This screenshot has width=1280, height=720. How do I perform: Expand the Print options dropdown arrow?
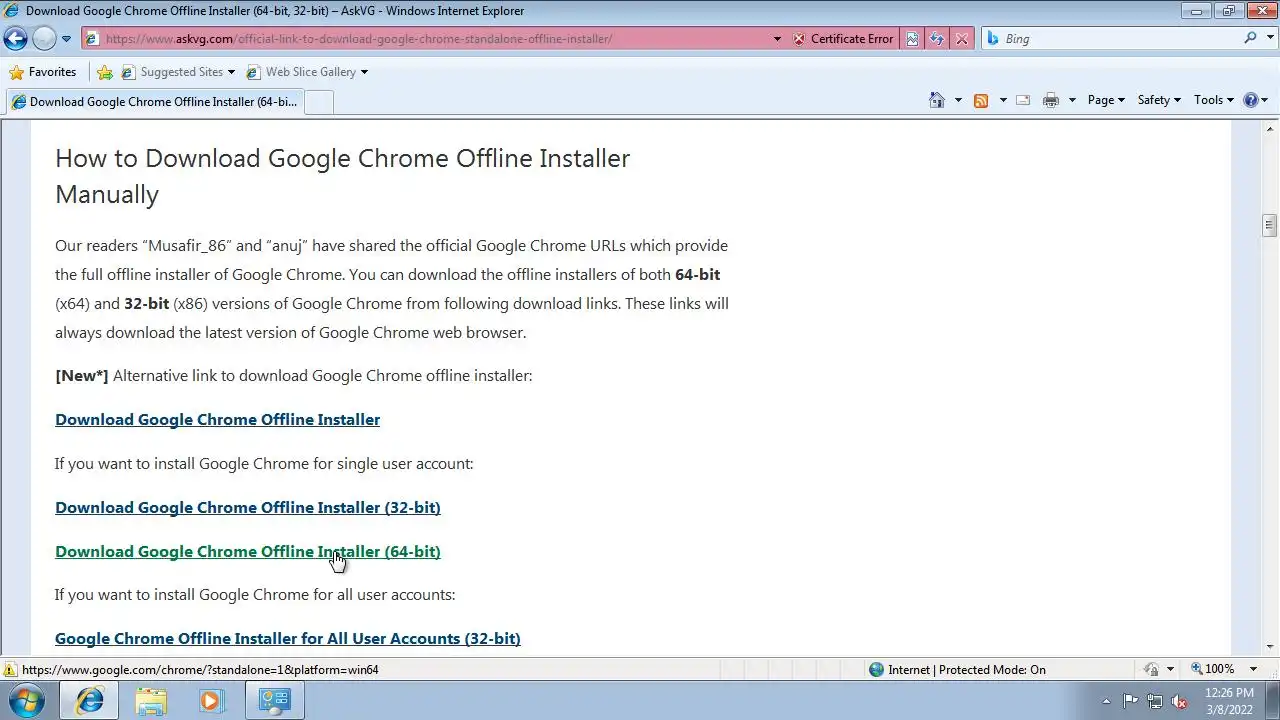[1072, 100]
